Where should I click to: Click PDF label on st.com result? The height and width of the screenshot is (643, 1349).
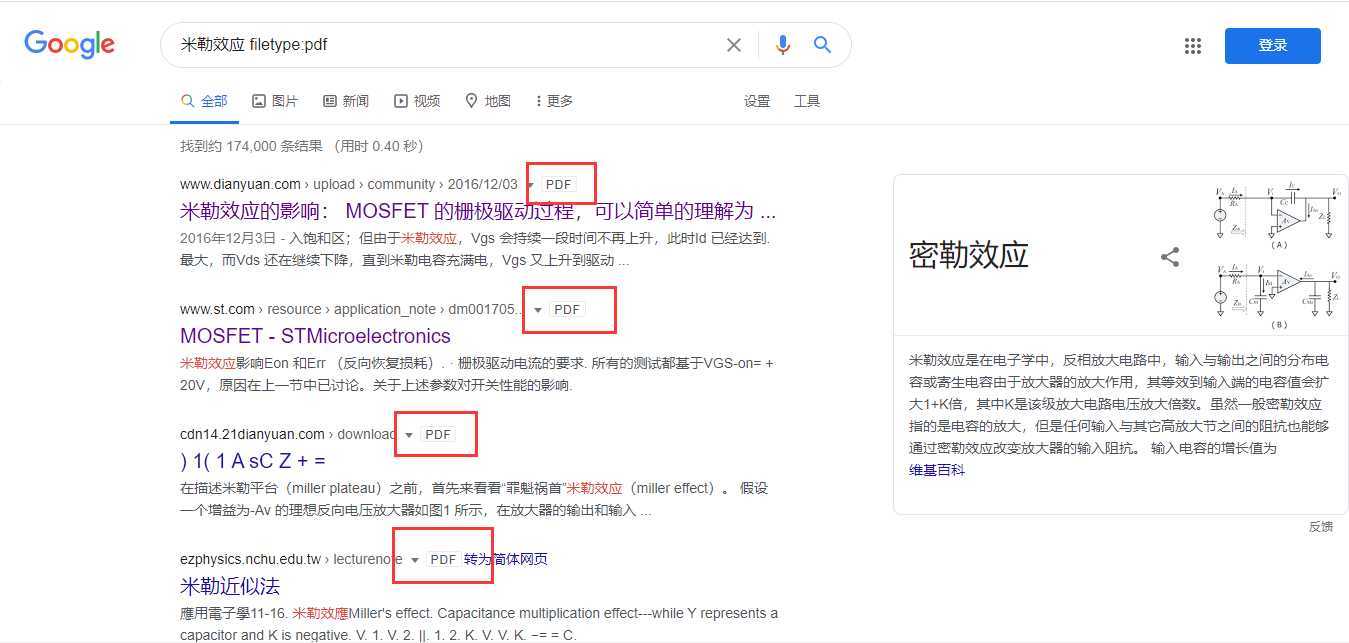567,310
